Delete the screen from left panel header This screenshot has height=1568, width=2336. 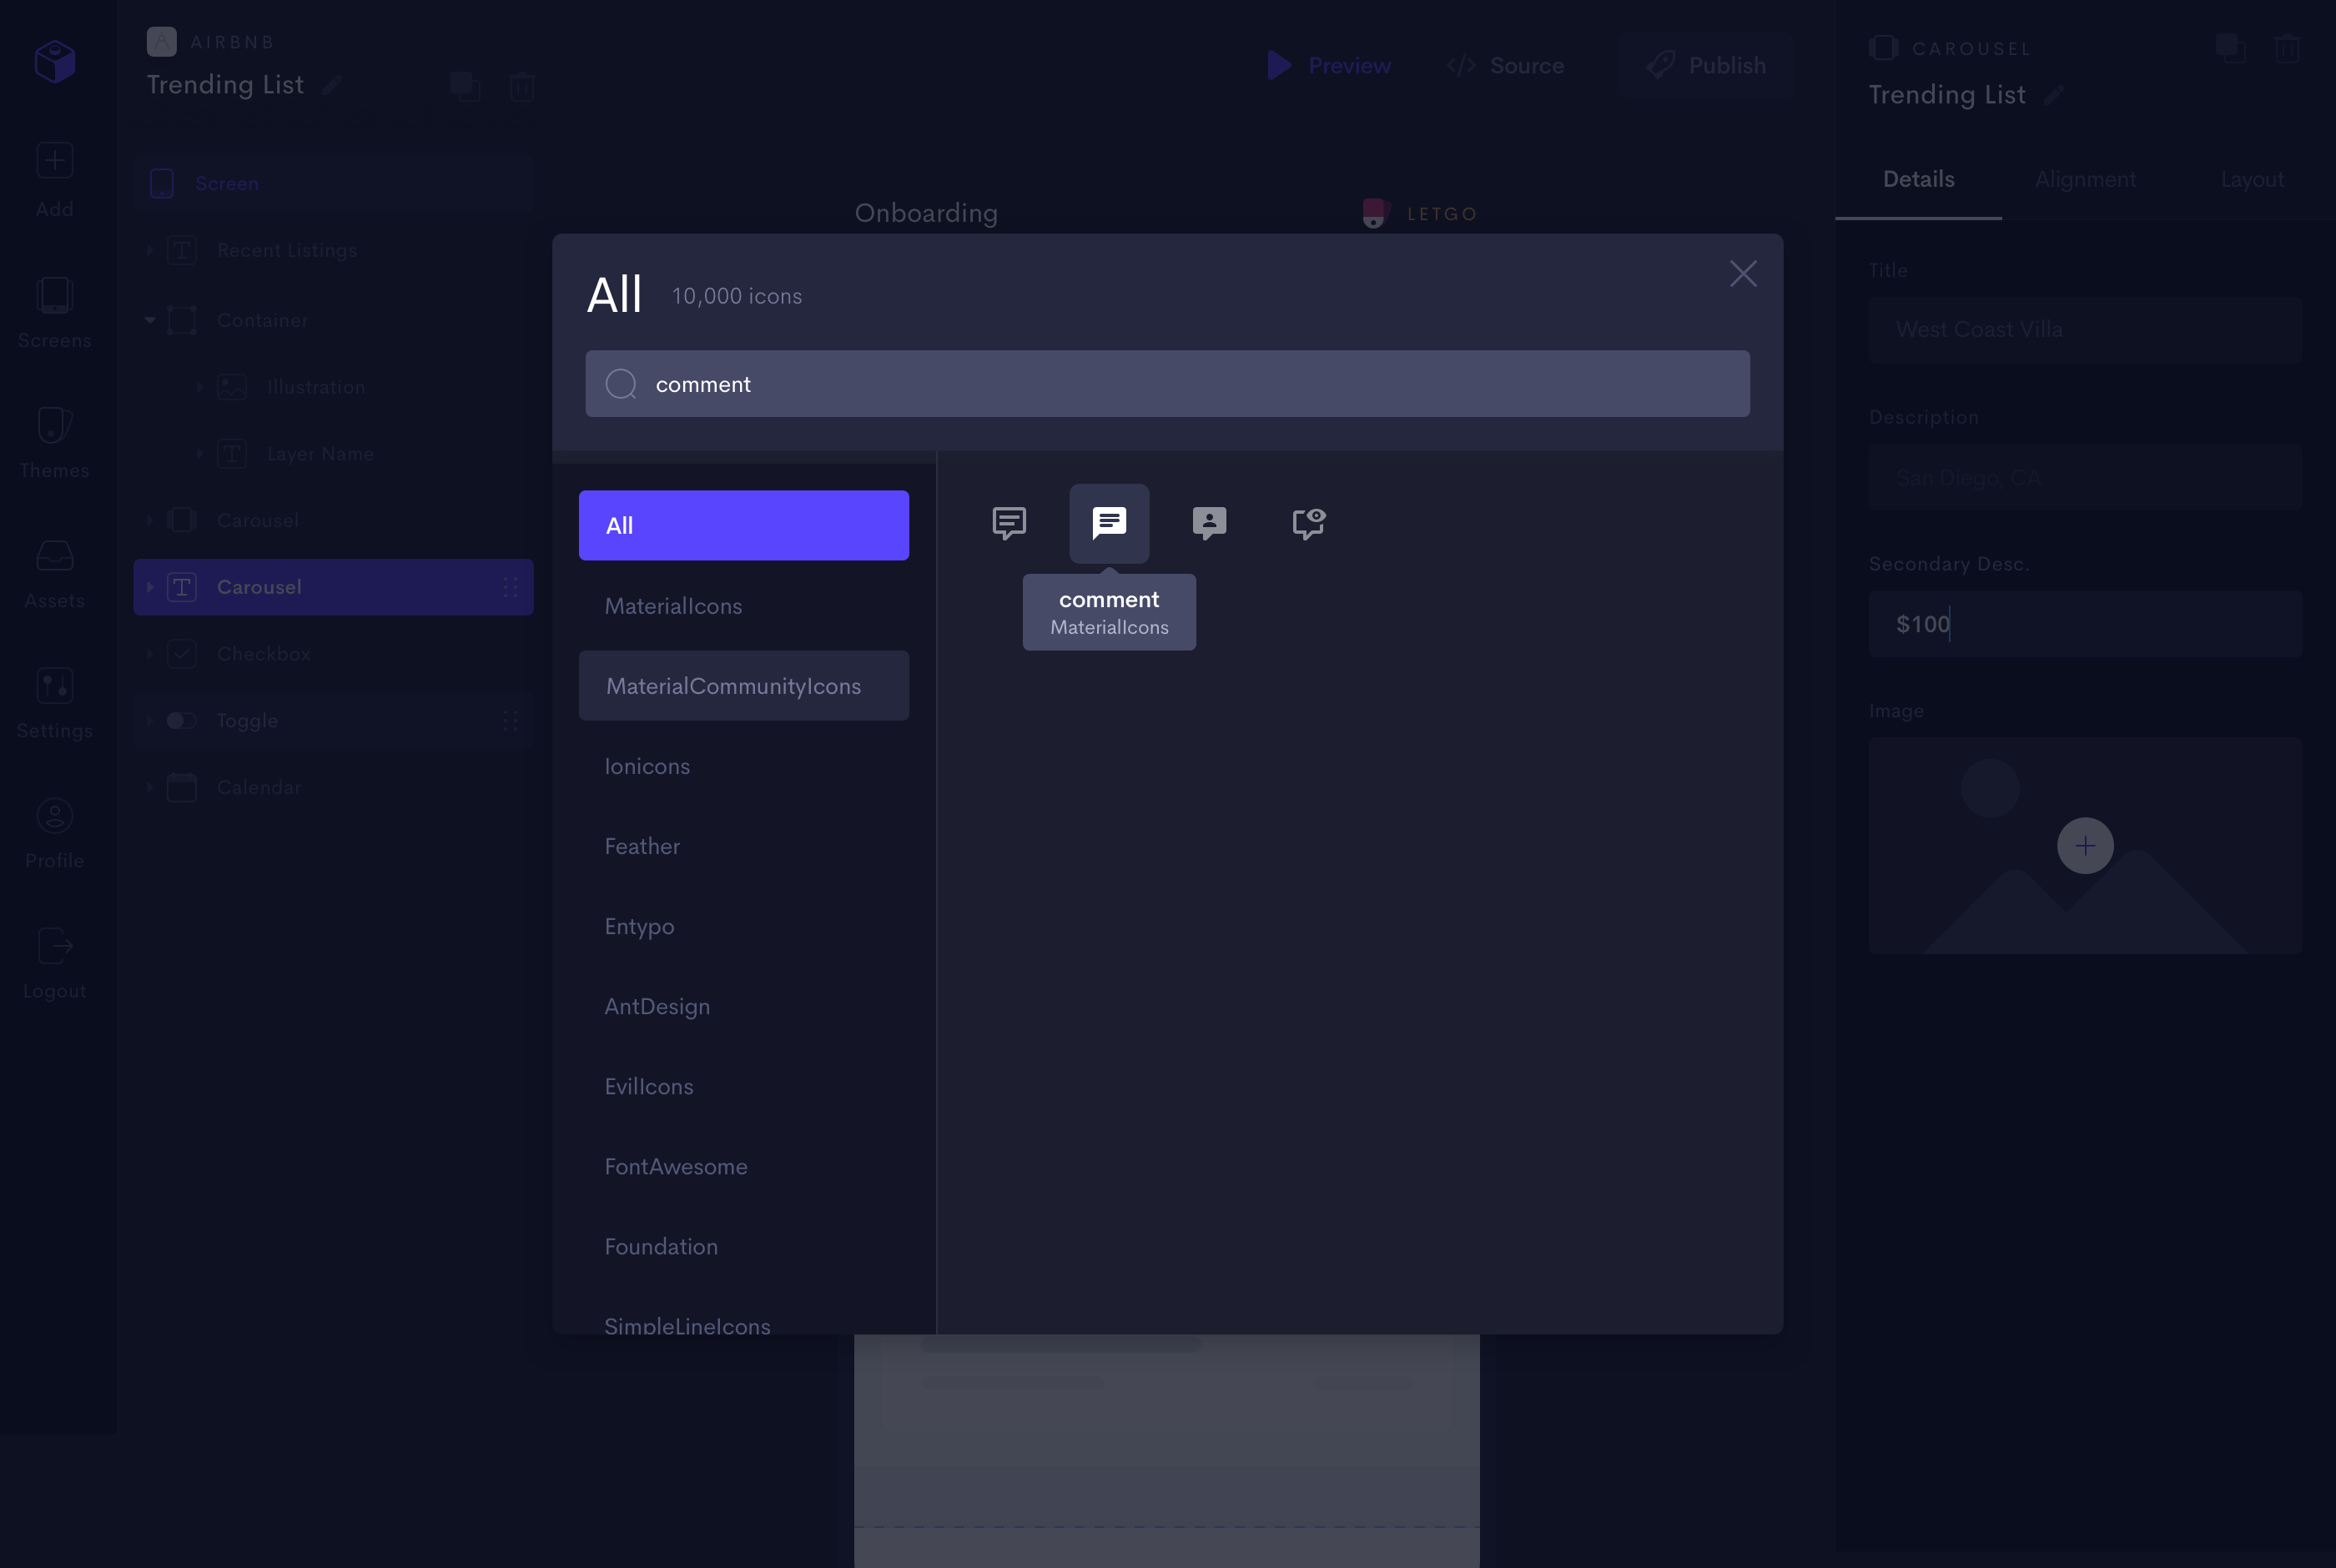(522, 86)
